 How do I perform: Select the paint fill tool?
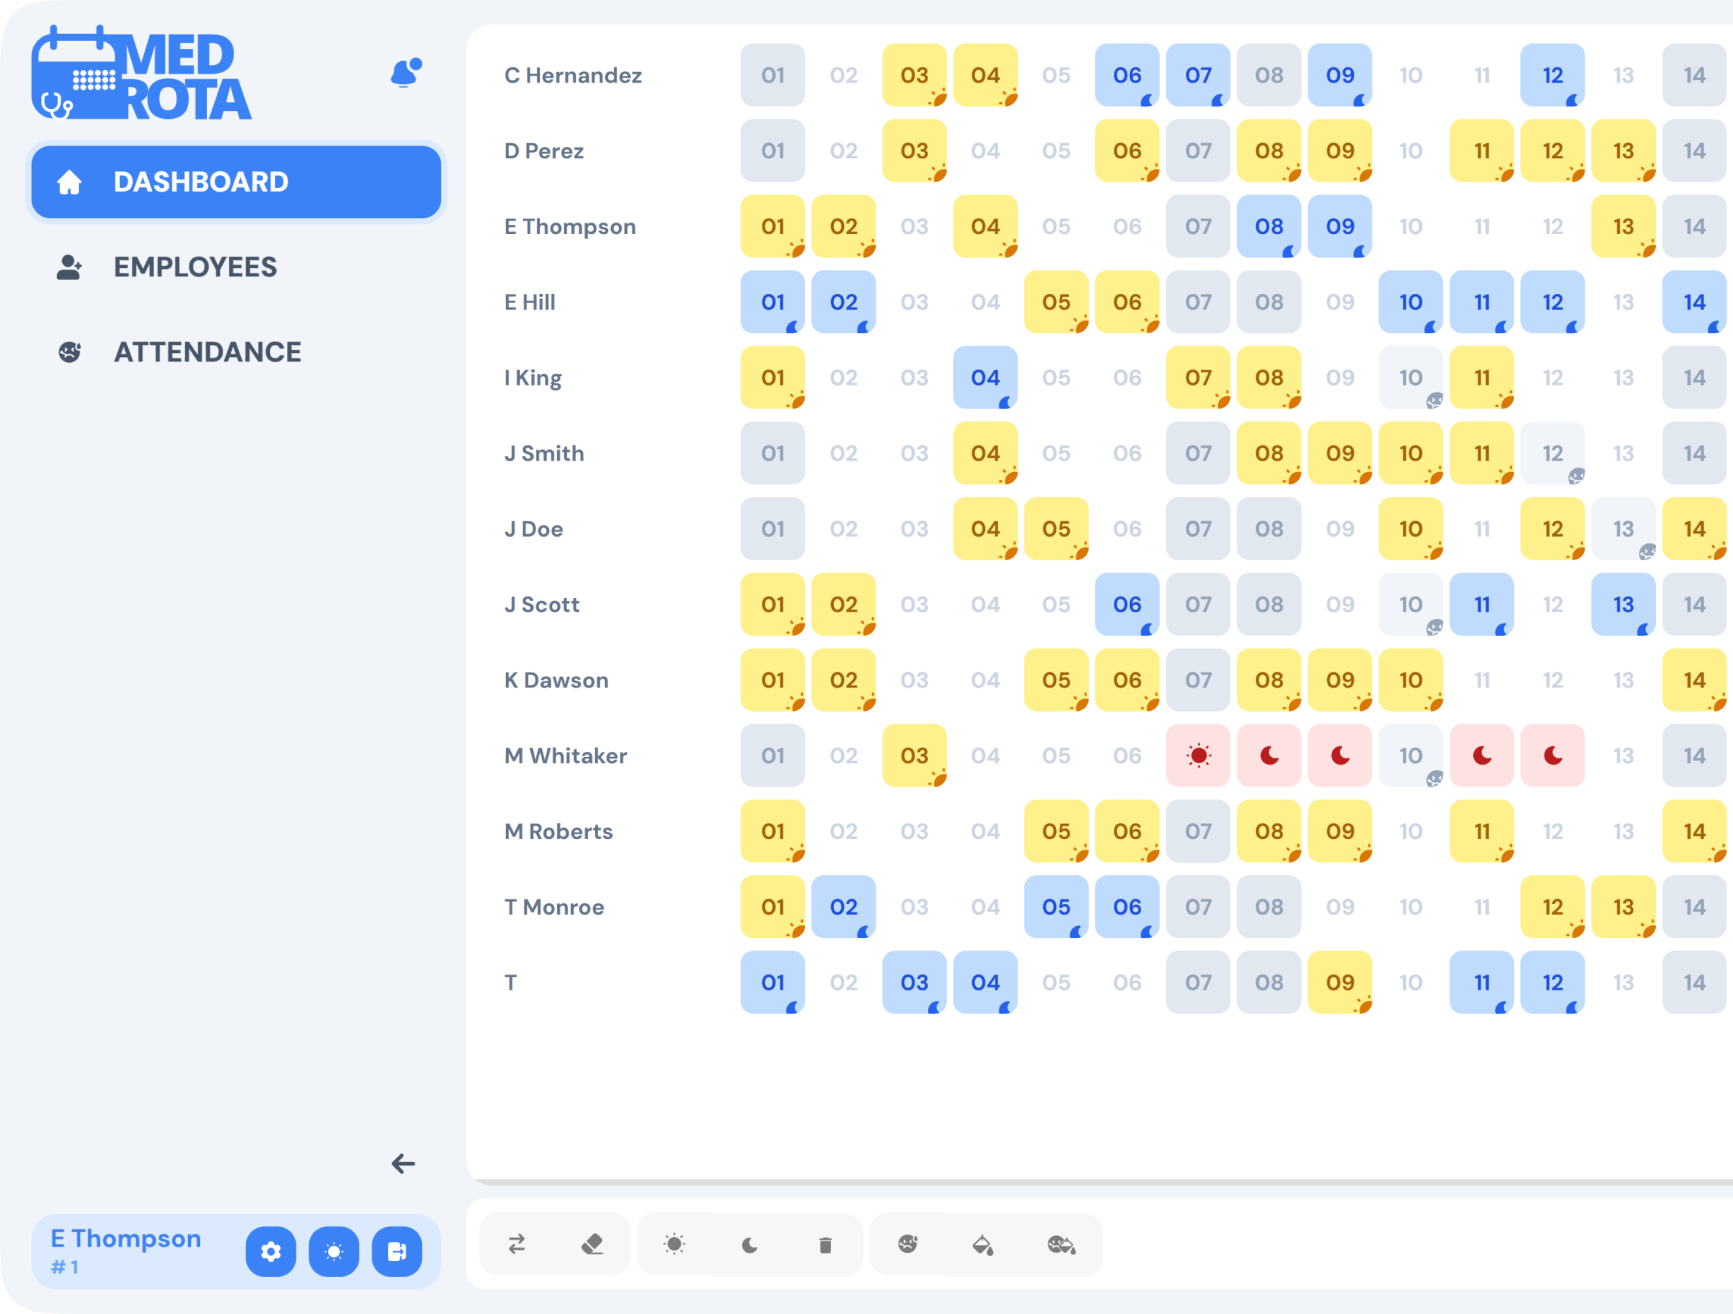click(984, 1245)
